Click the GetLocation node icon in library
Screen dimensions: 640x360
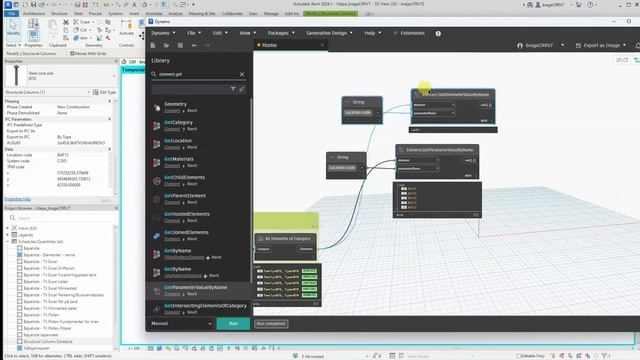tap(157, 144)
